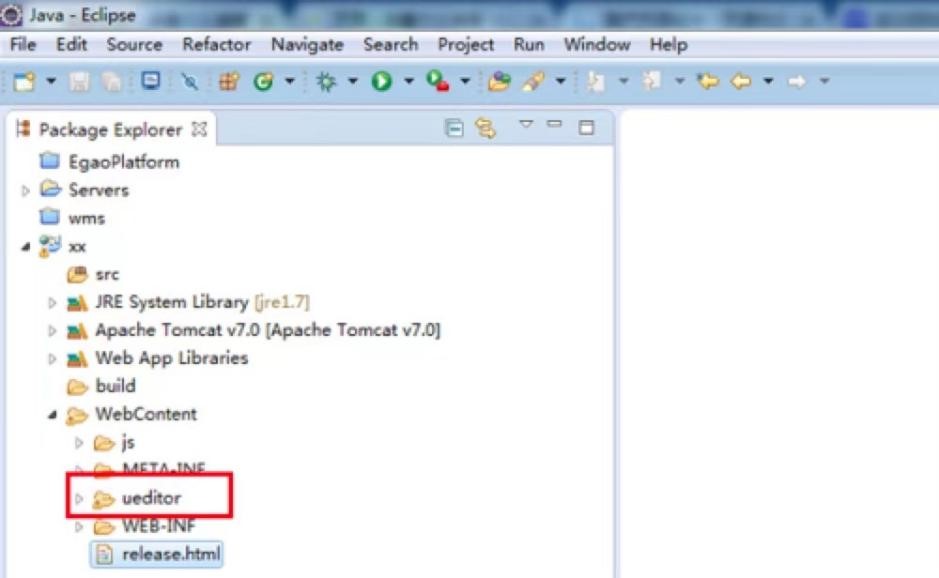Collapse the xx project node
This screenshot has height=578, width=939.
[x=25, y=246]
